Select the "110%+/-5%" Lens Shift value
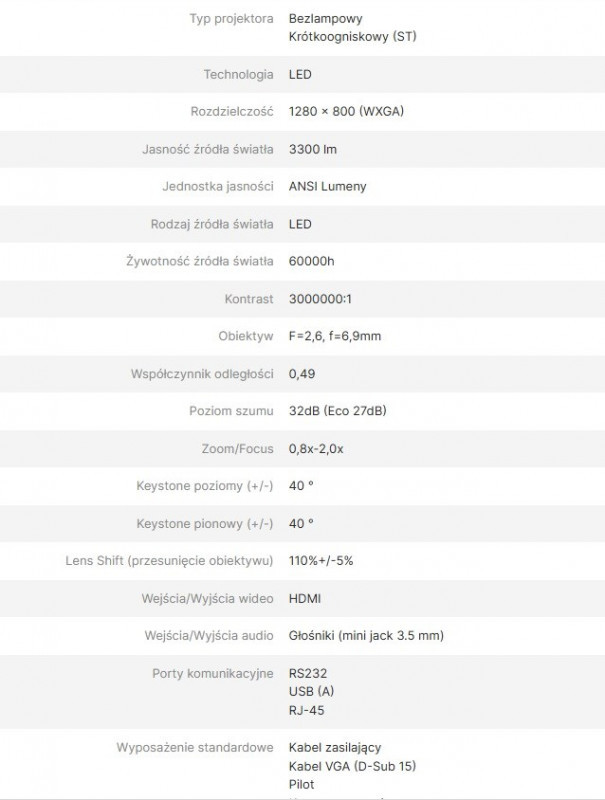This screenshot has height=800, width=605. click(x=320, y=561)
